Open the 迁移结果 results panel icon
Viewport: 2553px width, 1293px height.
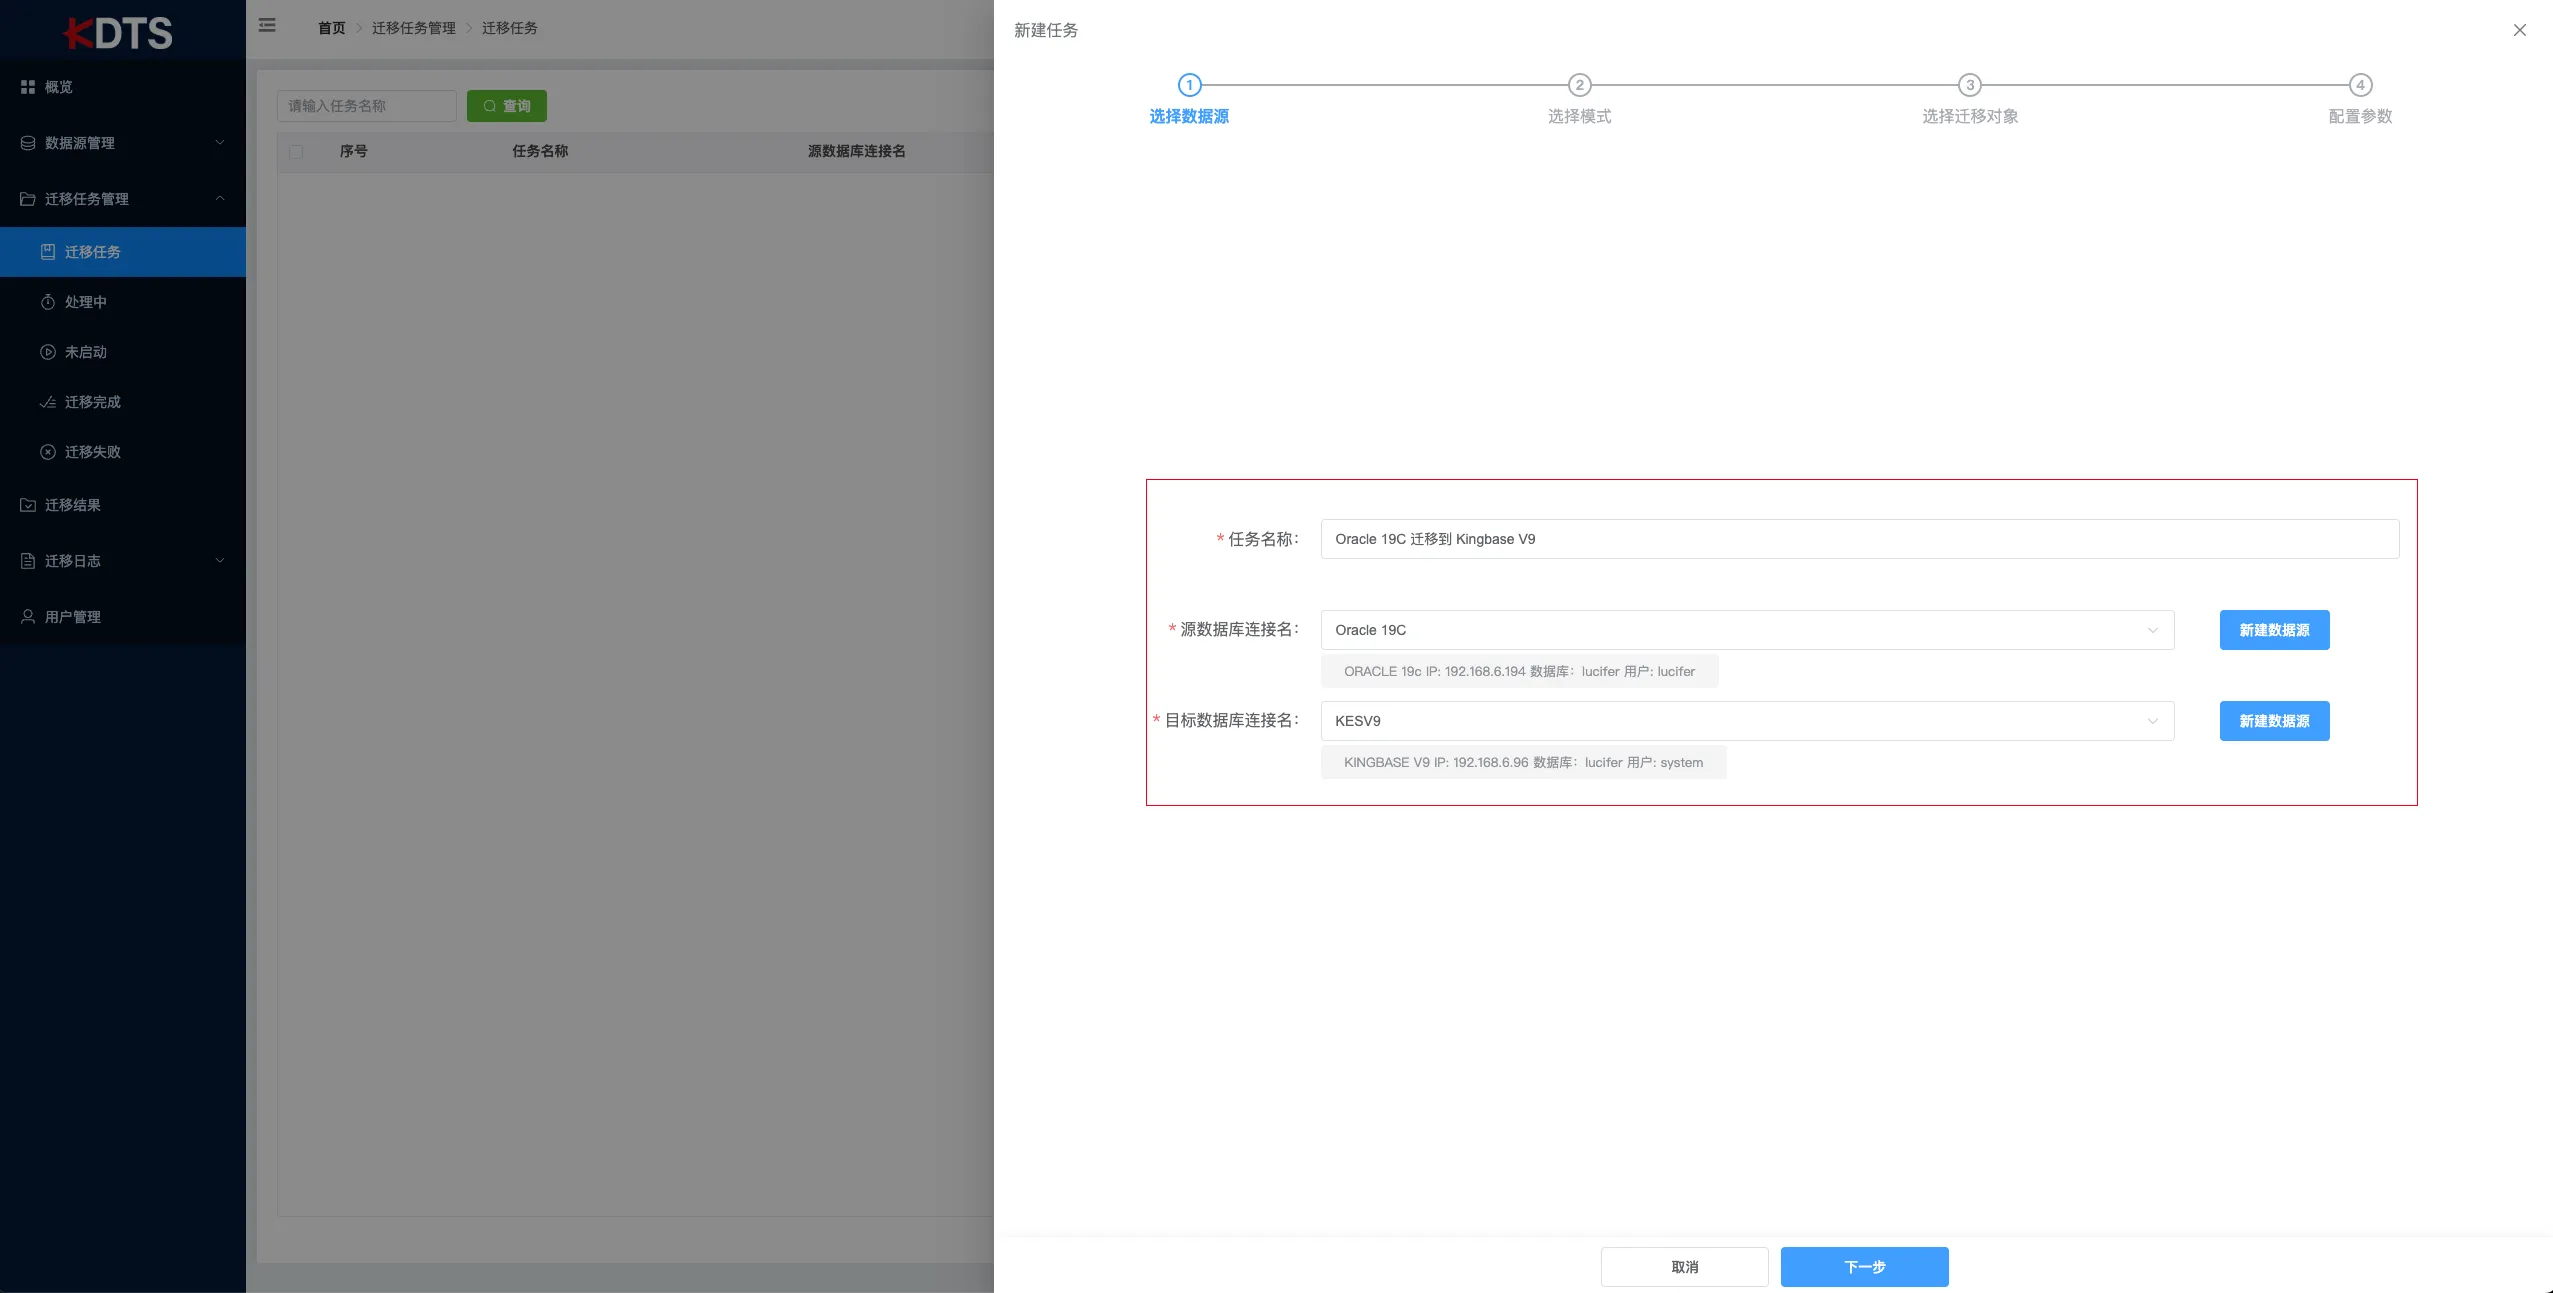pos(28,505)
